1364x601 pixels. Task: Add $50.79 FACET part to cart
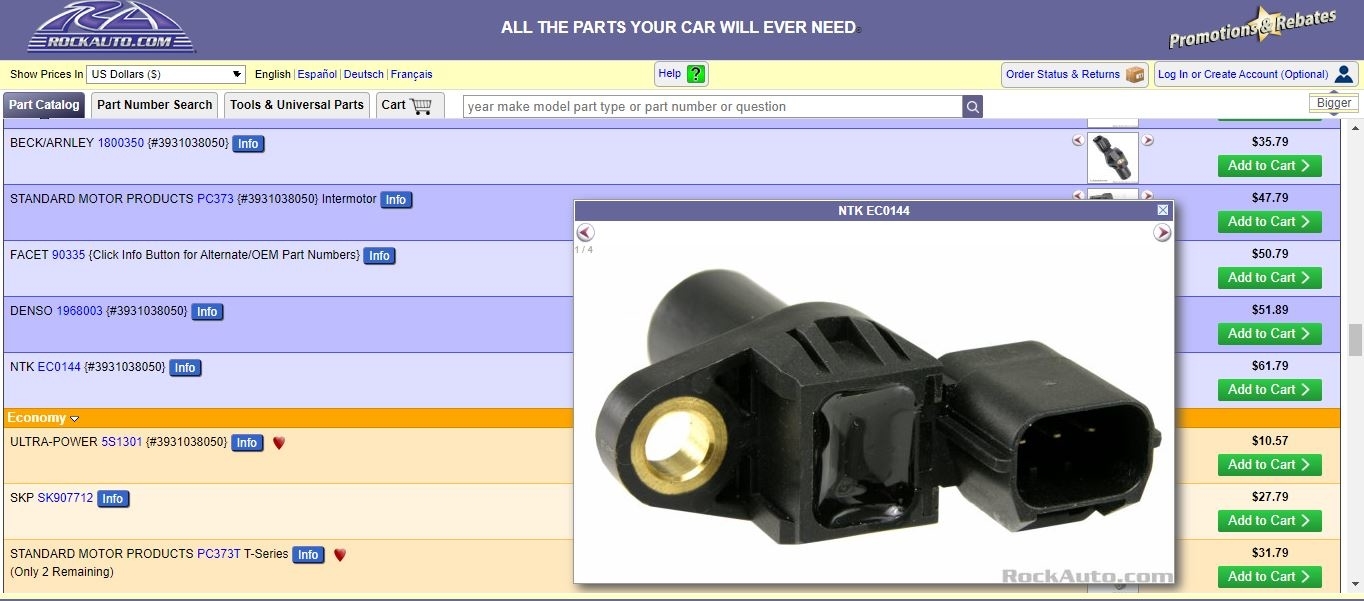[x=1270, y=278]
